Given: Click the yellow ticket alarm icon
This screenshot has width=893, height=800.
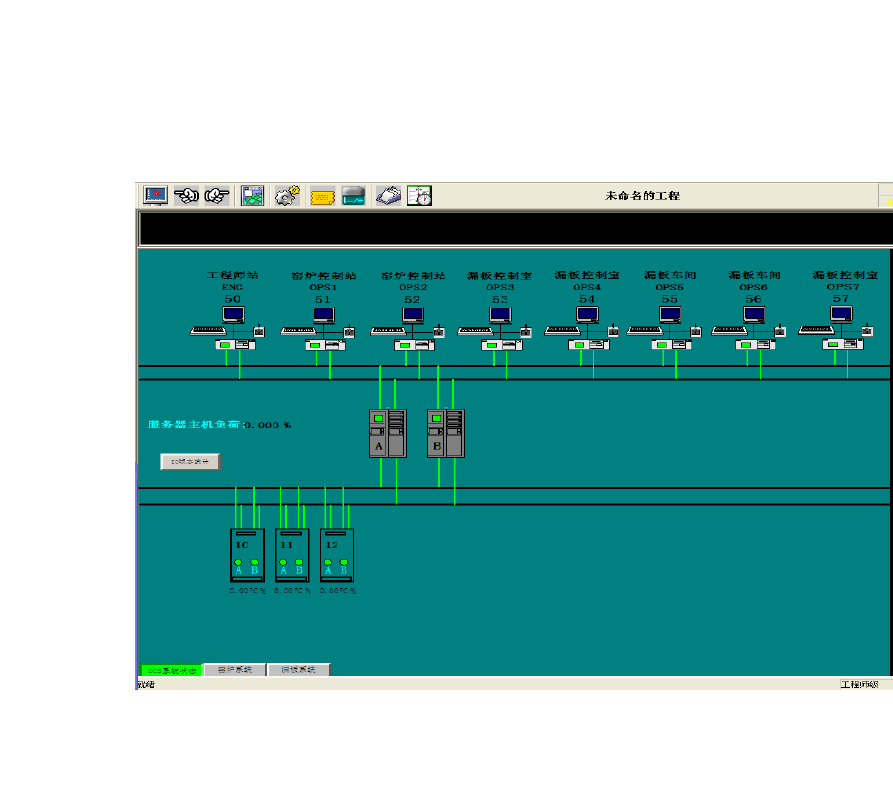Looking at the screenshot, I should [x=322, y=197].
